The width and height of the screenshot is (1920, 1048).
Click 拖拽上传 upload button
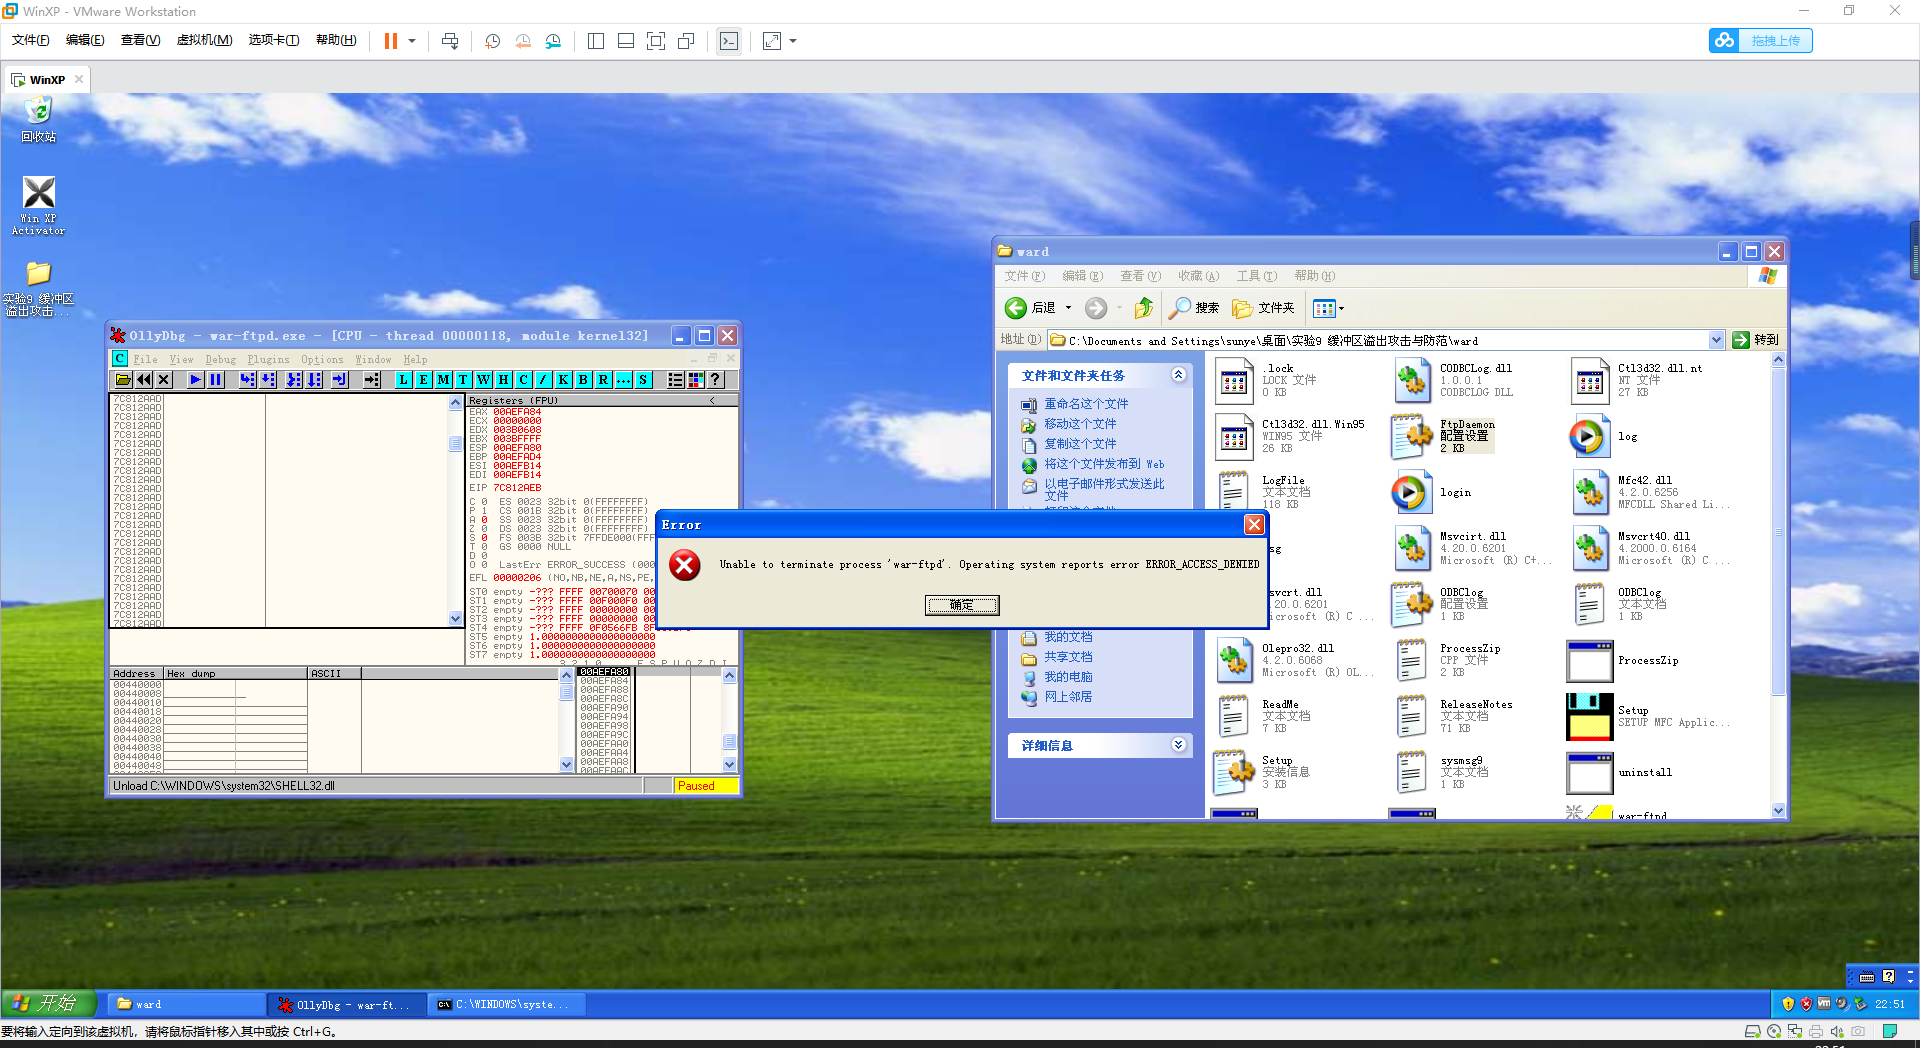pyautogui.click(x=1761, y=41)
